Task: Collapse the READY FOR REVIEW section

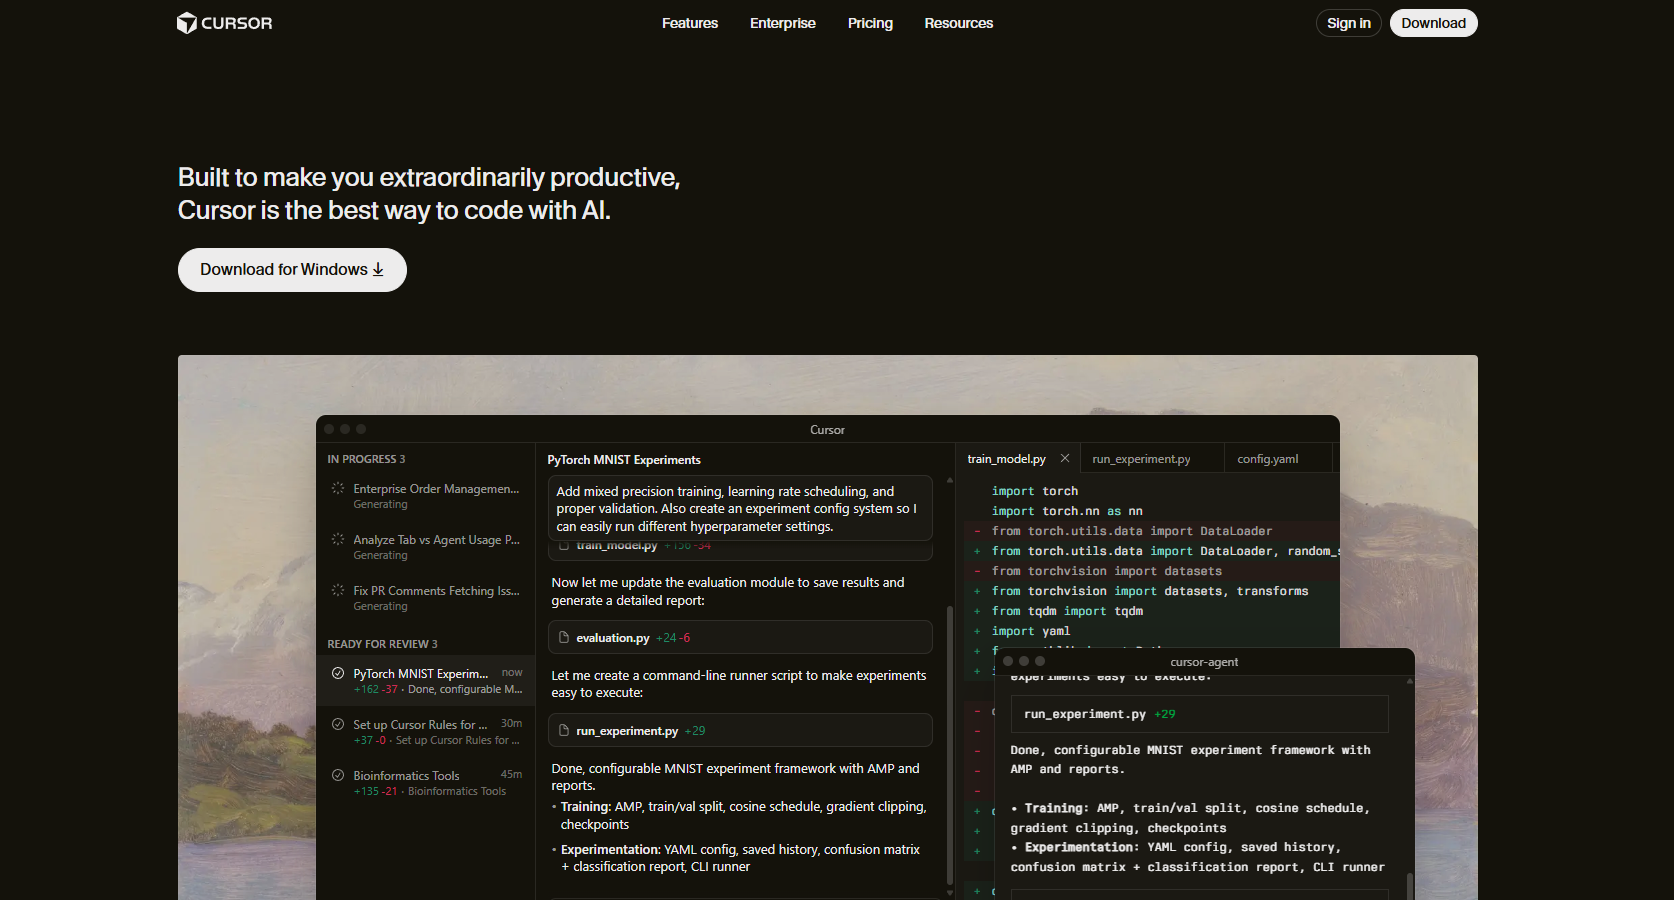Action: click(382, 643)
